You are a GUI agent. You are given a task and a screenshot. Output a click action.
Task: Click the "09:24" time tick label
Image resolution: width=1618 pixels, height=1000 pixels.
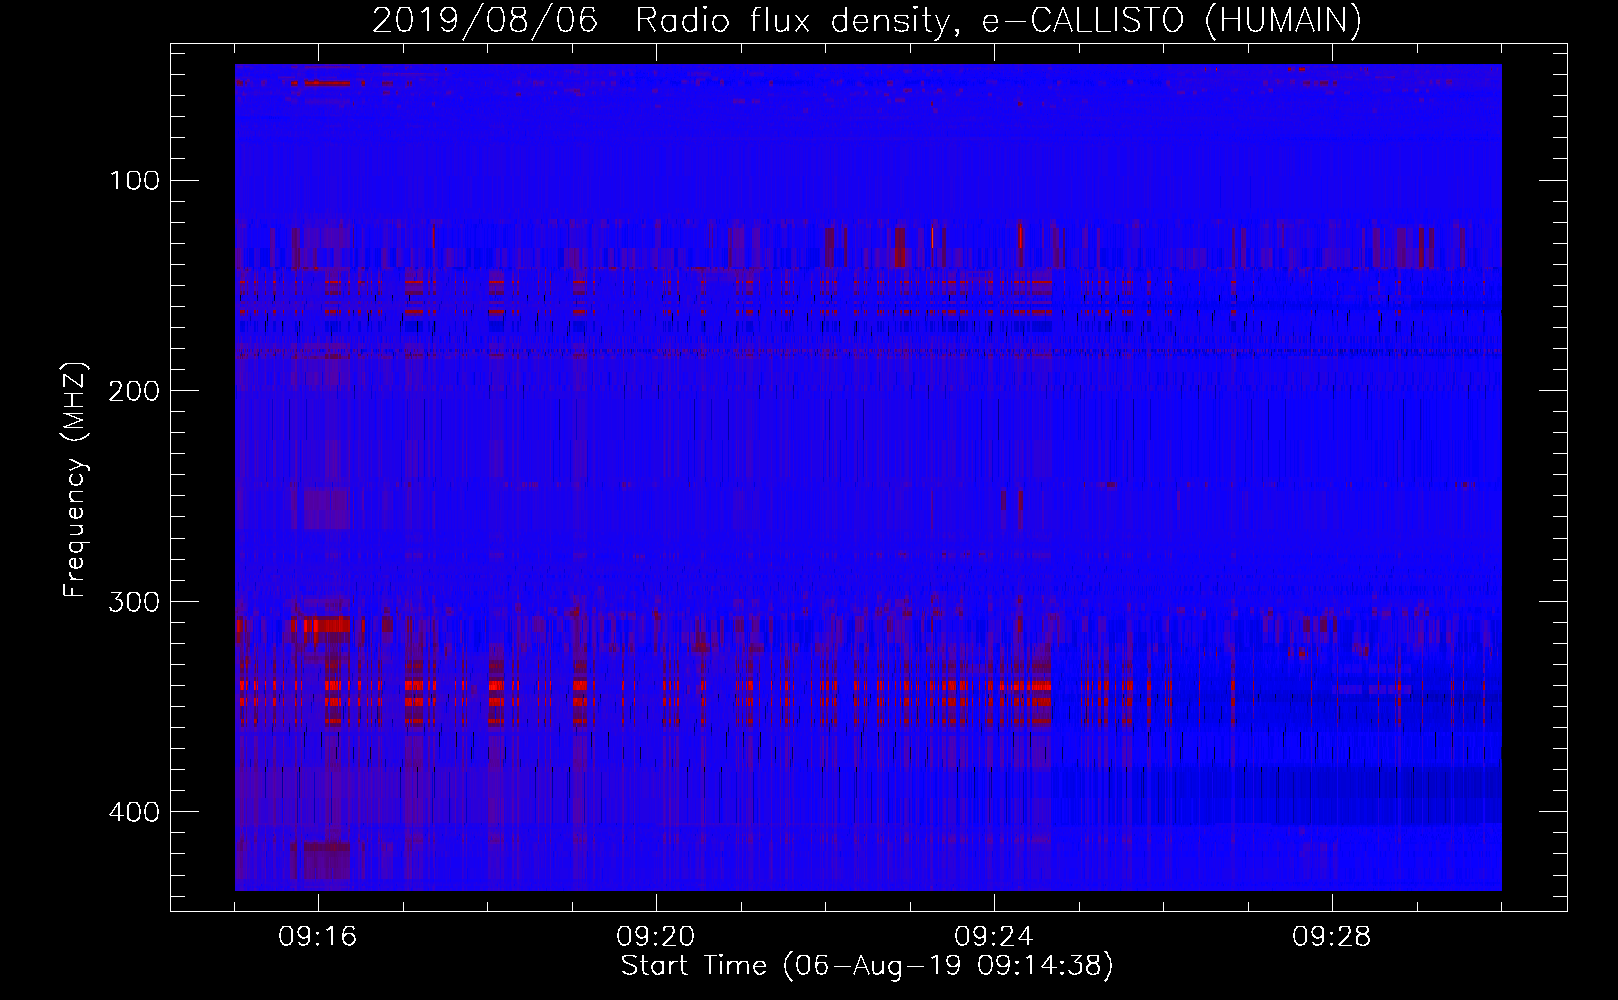pyautogui.click(x=994, y=937)
